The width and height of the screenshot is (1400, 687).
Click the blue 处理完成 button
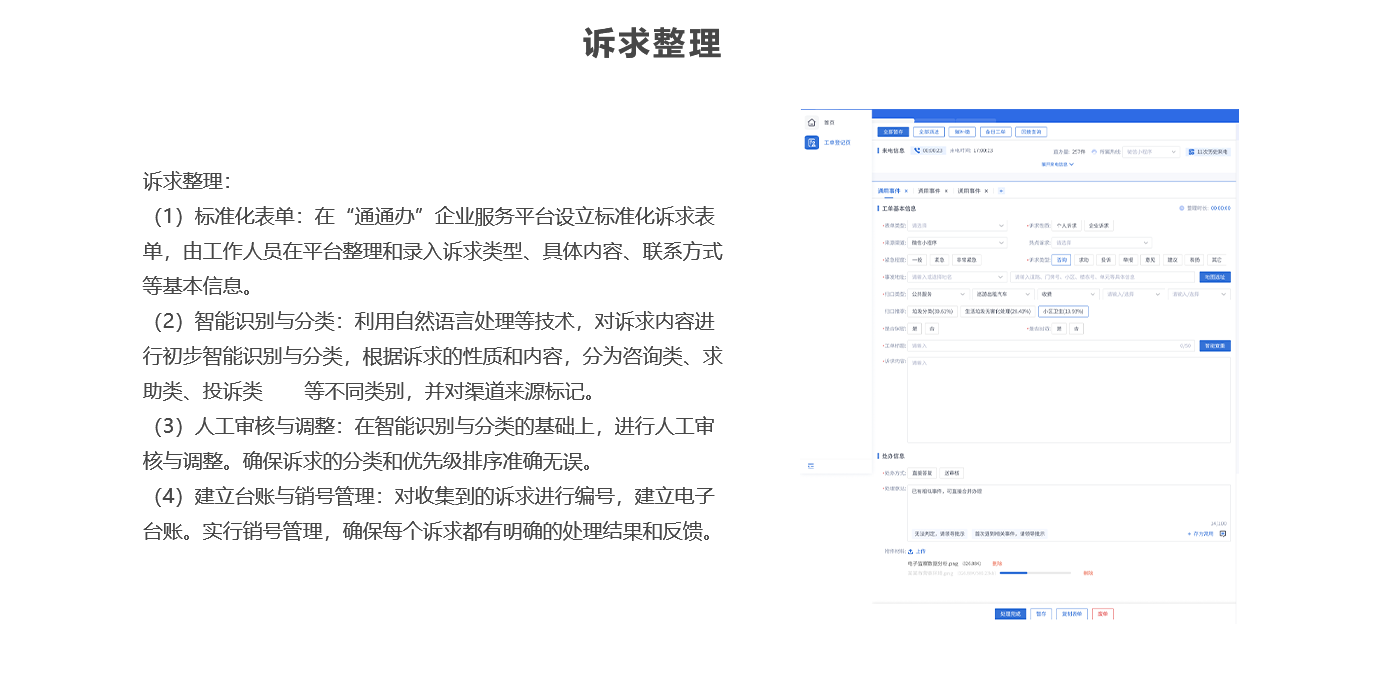(x=1010, y=613)
